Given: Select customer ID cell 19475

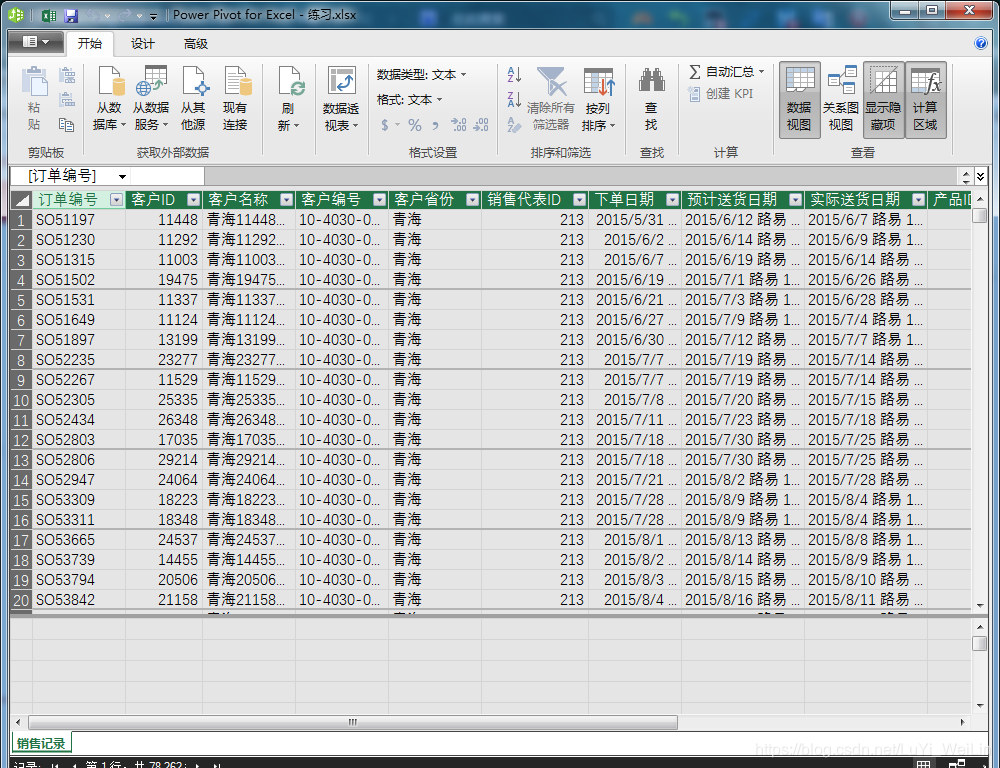Looking at the screenshot, I should 164,280.
